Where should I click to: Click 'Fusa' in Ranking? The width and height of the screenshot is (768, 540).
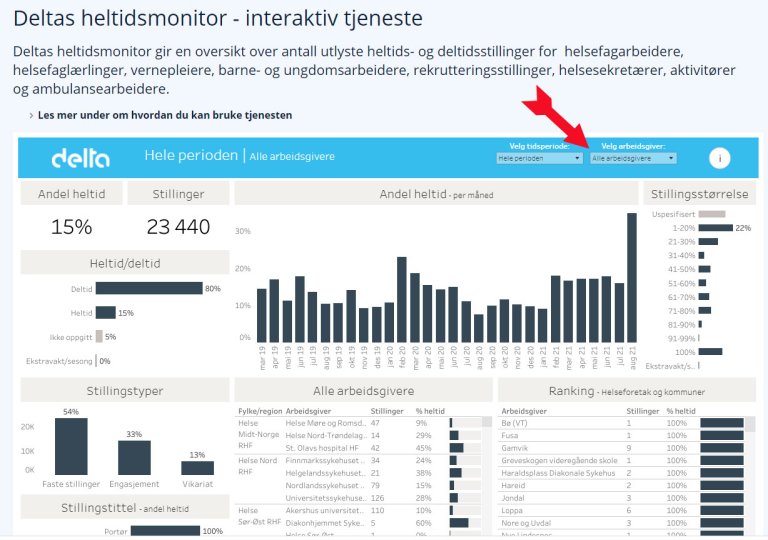point(509,435)
